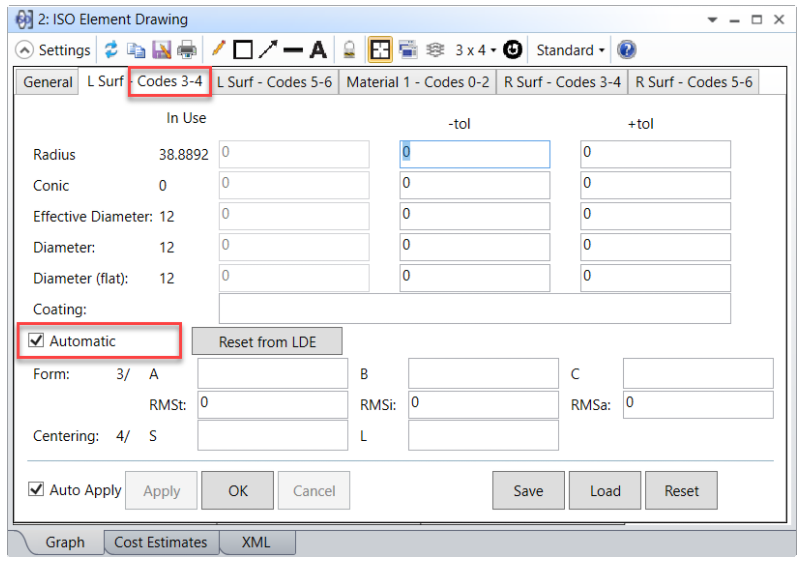Select the arrow draw tool
The image size is (809, 566).
pyautogui.click(x=268, y=50)
